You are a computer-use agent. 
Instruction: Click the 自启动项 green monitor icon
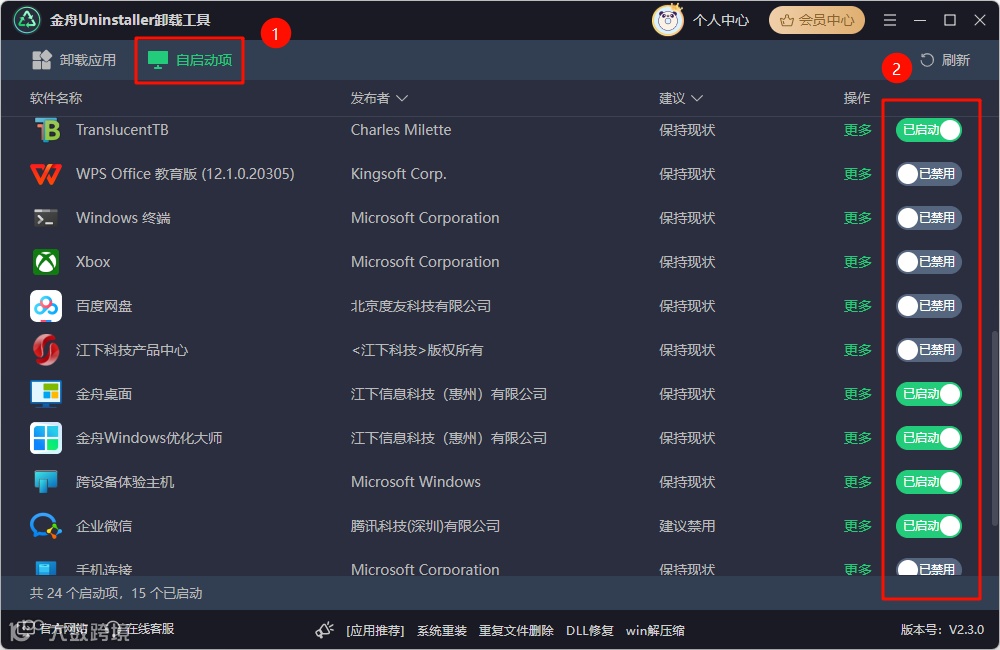pos(158,60)
